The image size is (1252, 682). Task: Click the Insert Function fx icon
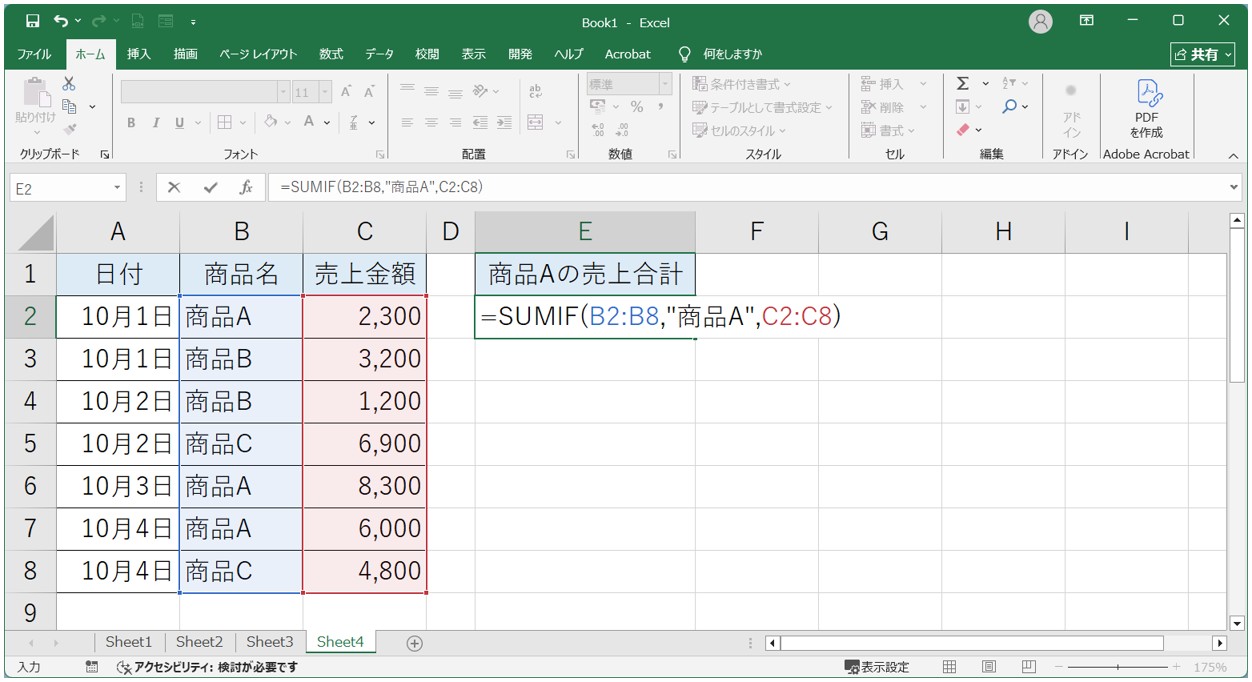tap(247, 186)
